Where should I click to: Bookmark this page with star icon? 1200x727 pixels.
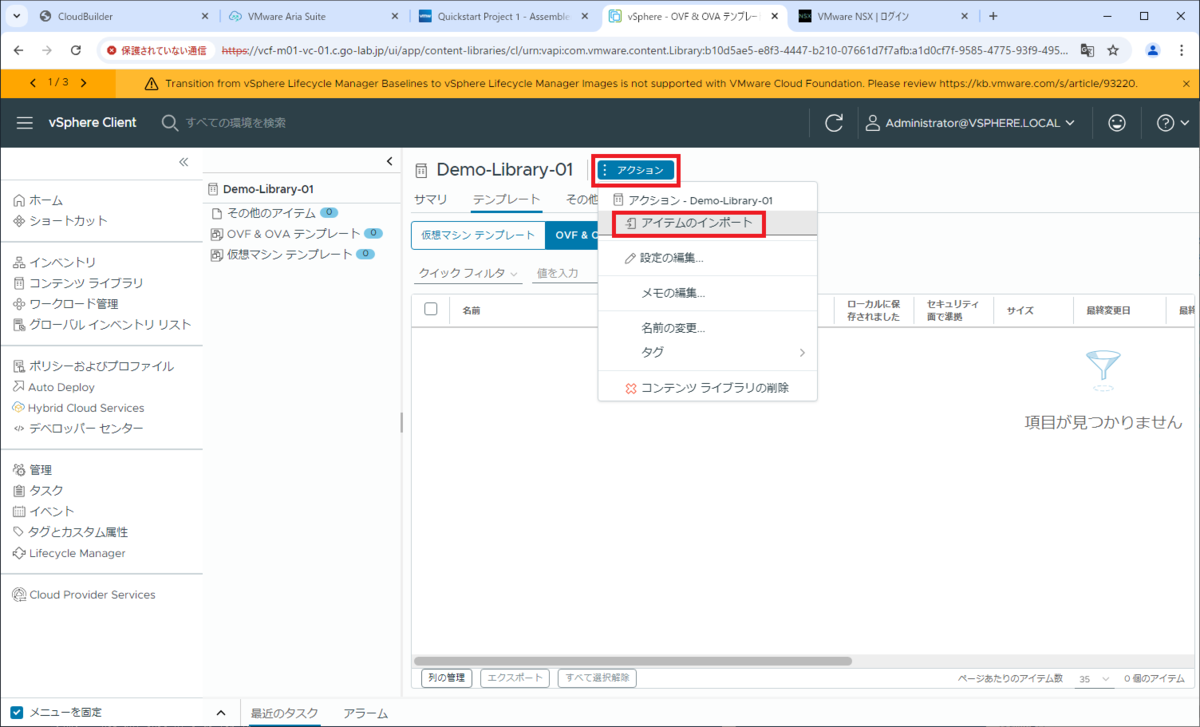click(x=1113, y=50)
